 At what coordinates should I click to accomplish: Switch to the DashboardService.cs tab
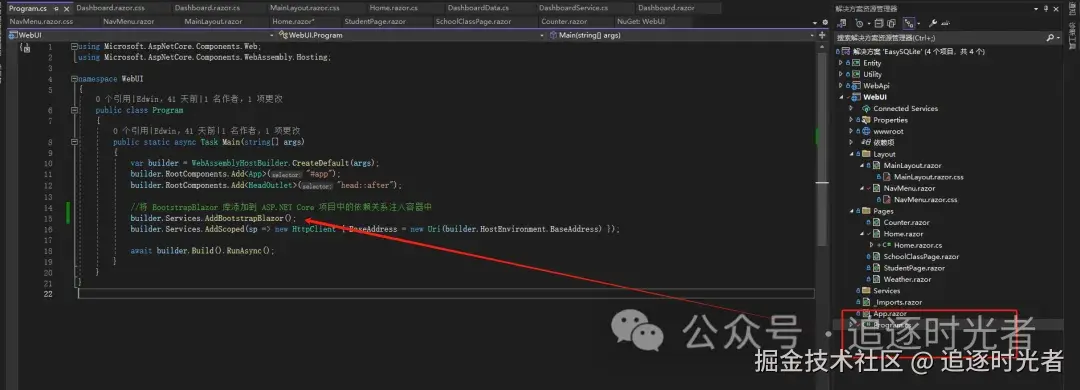(x=573, y=8)
